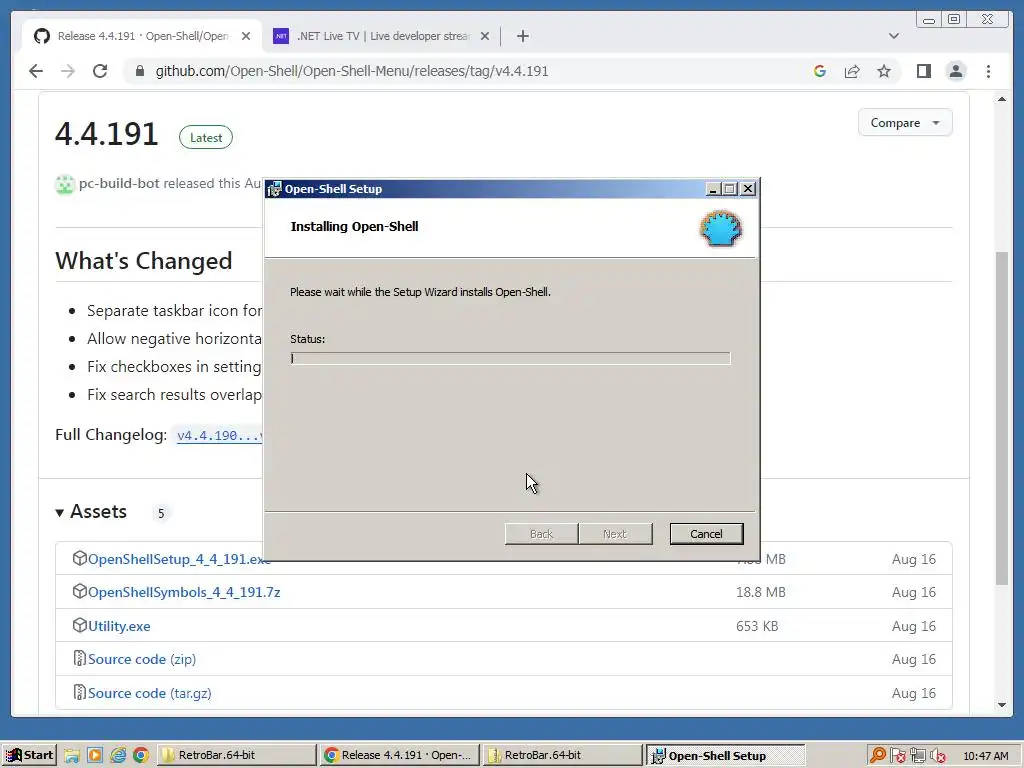This screenshot has width=1024, height=768.
Task: Click the installation progress bar
Action: click(510, 358)
